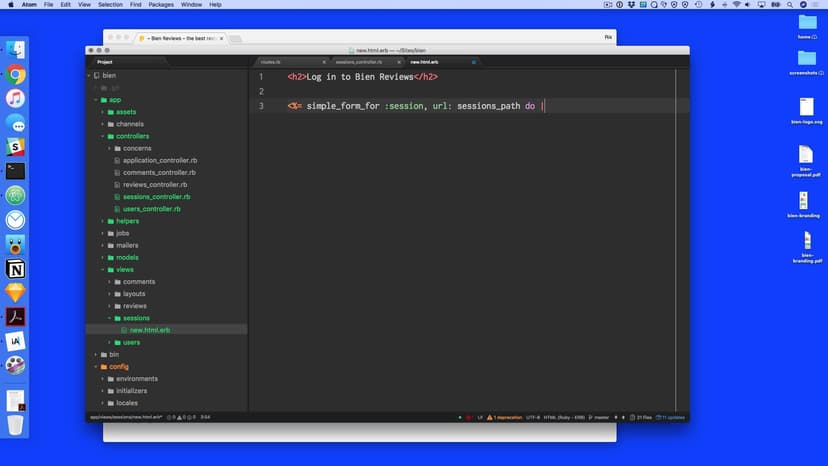
Task: Open the Packages menu
Action: pyautogui.click(x=160, y=5)
